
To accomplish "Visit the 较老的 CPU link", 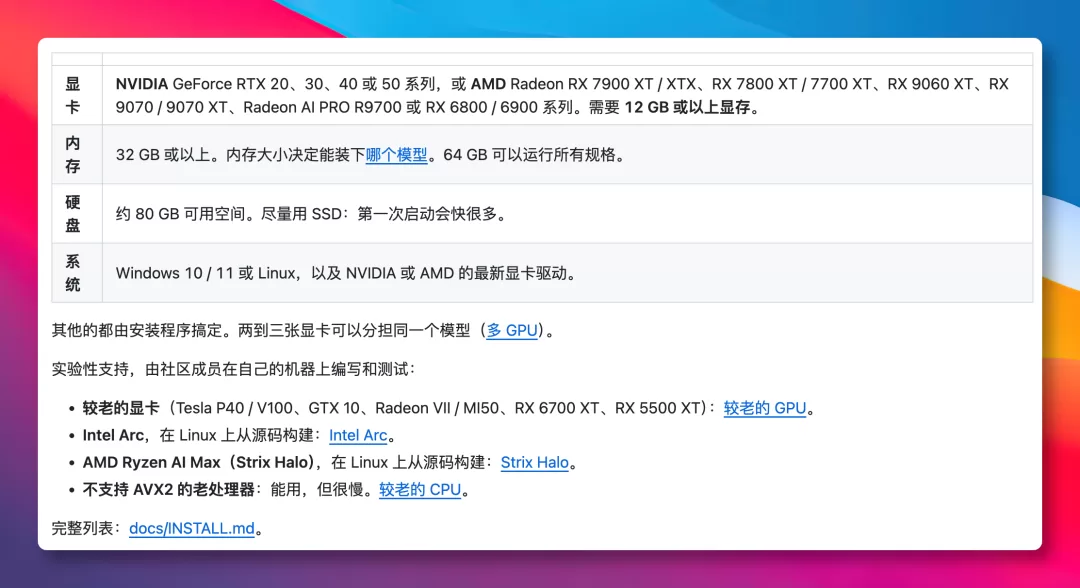I will [x=420, y=490].
